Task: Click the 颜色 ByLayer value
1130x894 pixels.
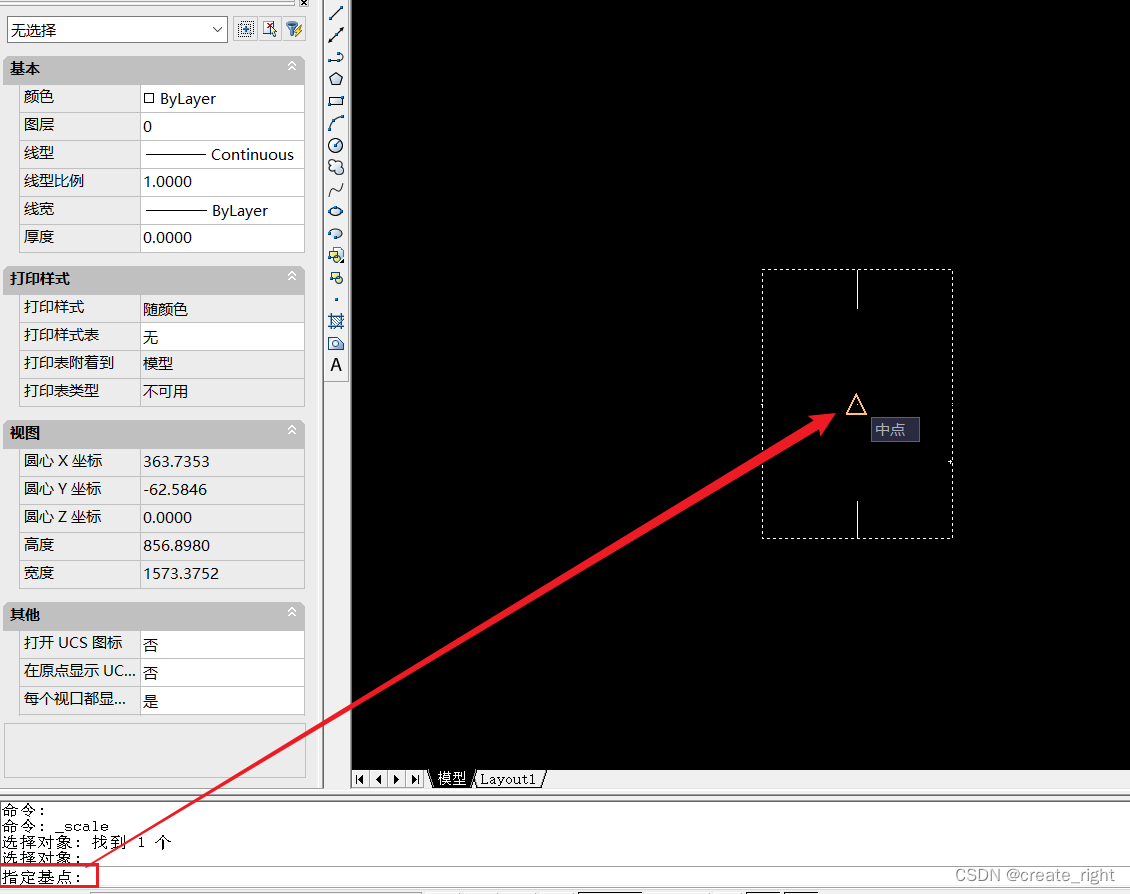Action: [x=222, y=99]
